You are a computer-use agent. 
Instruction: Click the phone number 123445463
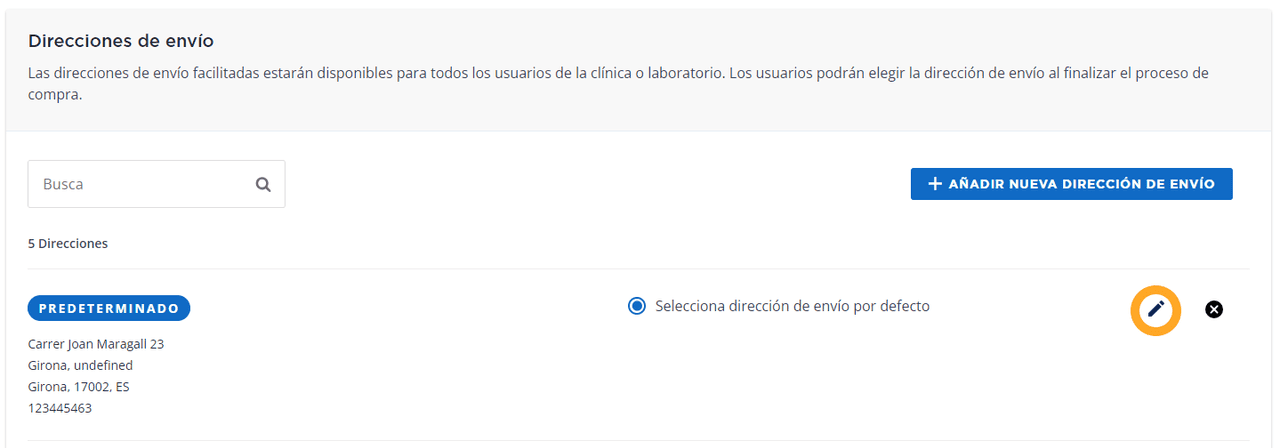pyautogui.click(x=60, y=408)
